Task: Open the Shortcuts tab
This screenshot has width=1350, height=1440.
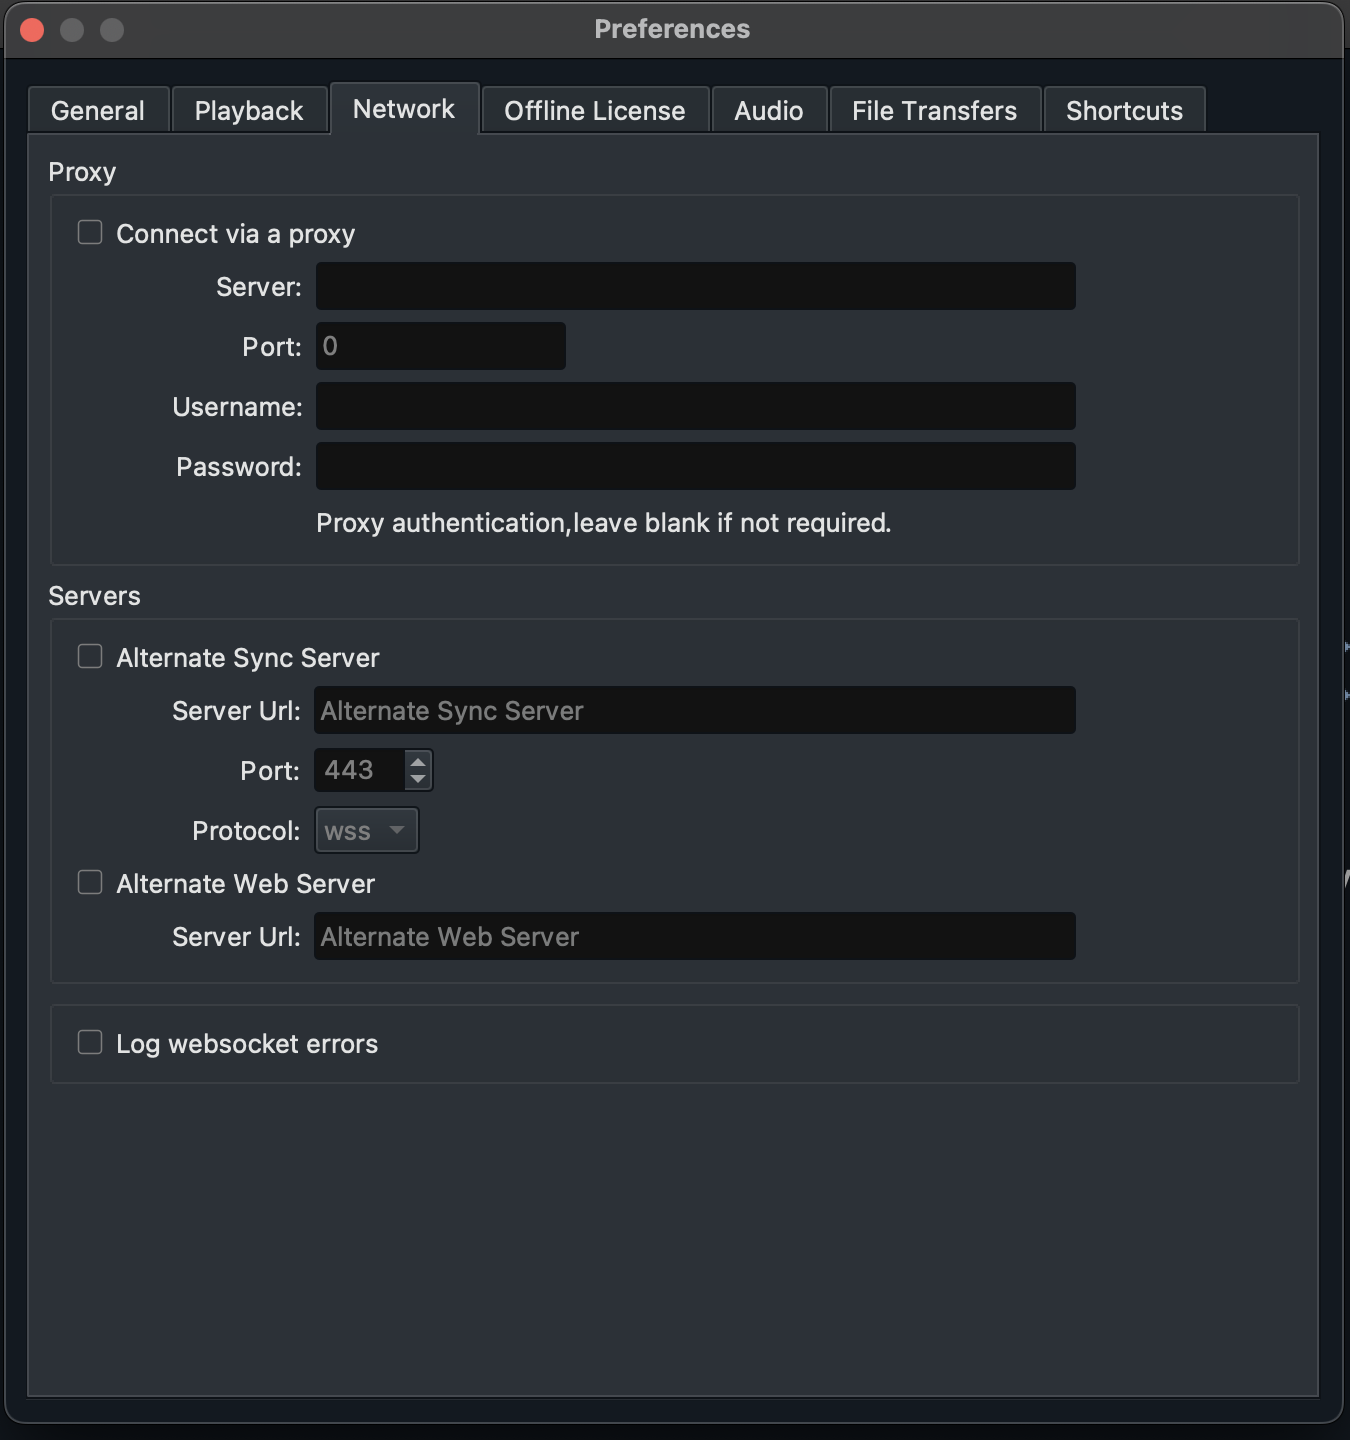Action: coord(1125,110)
